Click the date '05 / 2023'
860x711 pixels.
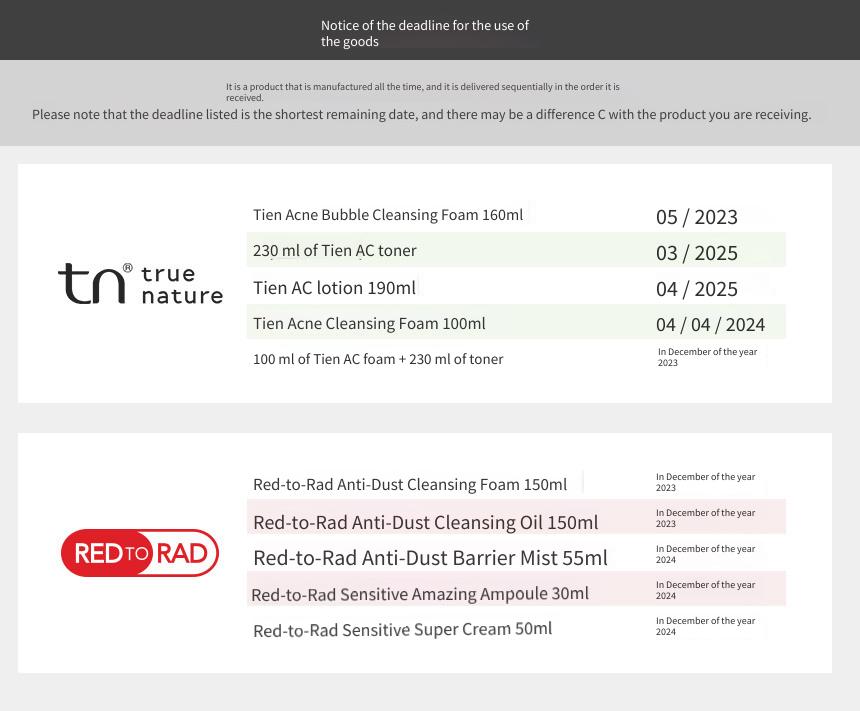[x=697, y=217]
